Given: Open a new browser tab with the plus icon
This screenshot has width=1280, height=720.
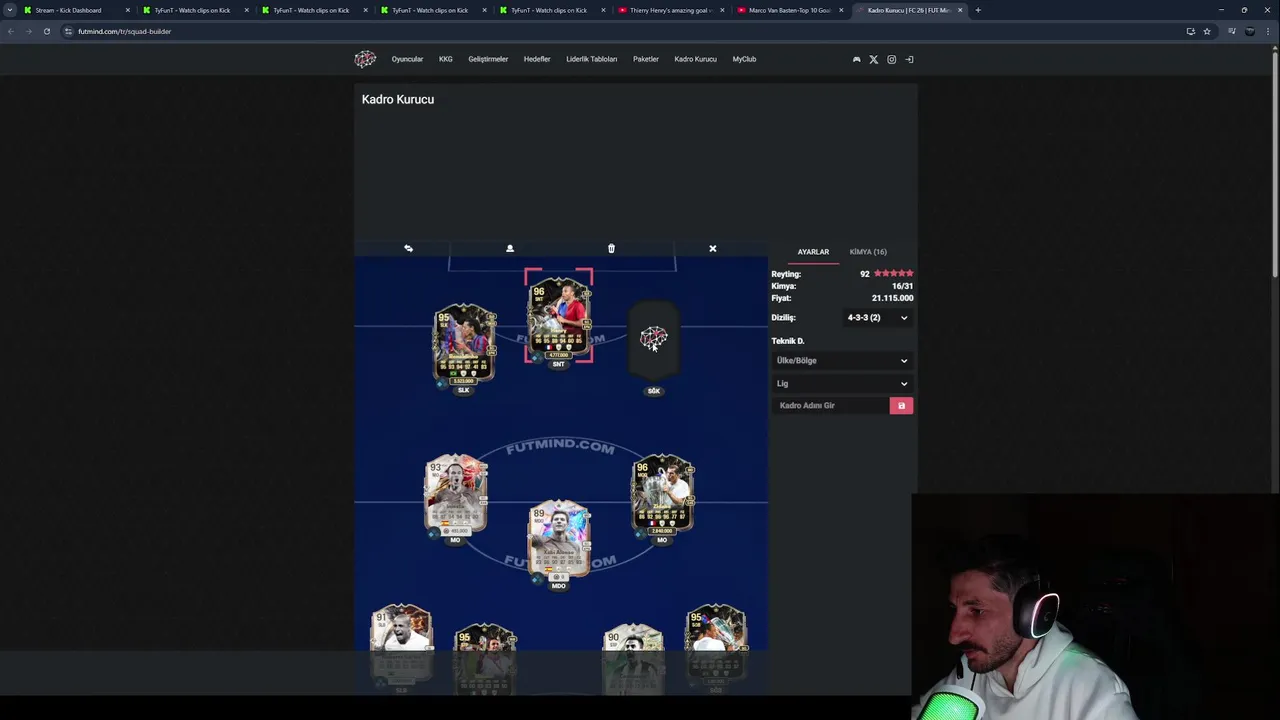Looking at the screenshot, I should point(978,10).
